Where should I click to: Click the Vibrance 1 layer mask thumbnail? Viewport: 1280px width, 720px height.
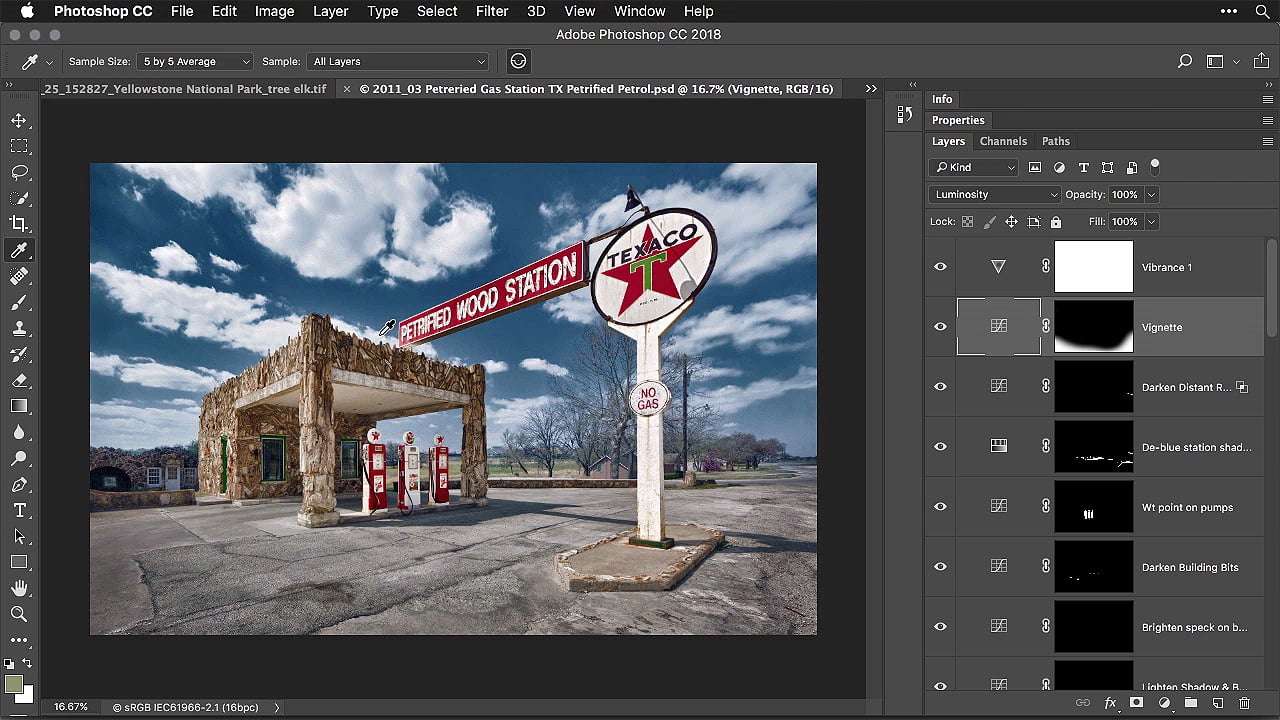(1094, 267)
